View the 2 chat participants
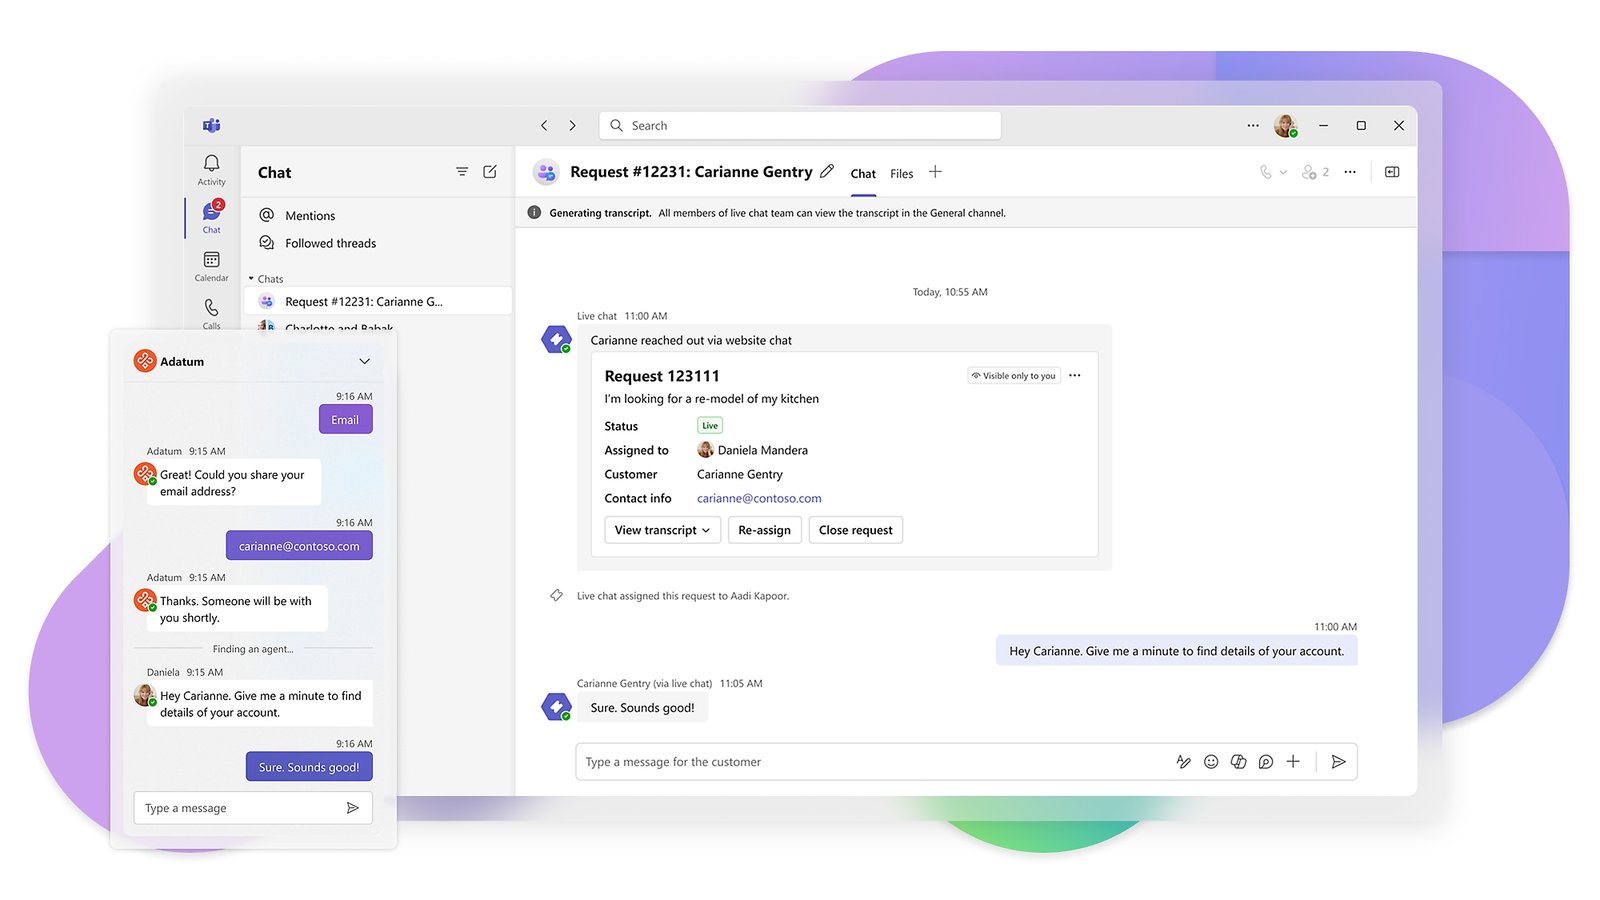 pos(1315,172)
